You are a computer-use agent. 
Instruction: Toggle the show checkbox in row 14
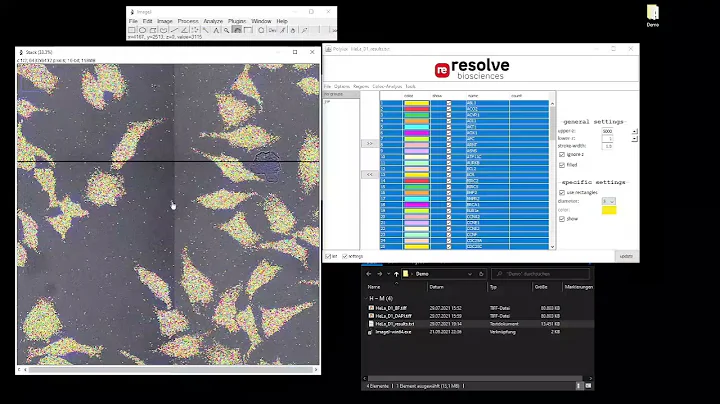click(449, 180)
